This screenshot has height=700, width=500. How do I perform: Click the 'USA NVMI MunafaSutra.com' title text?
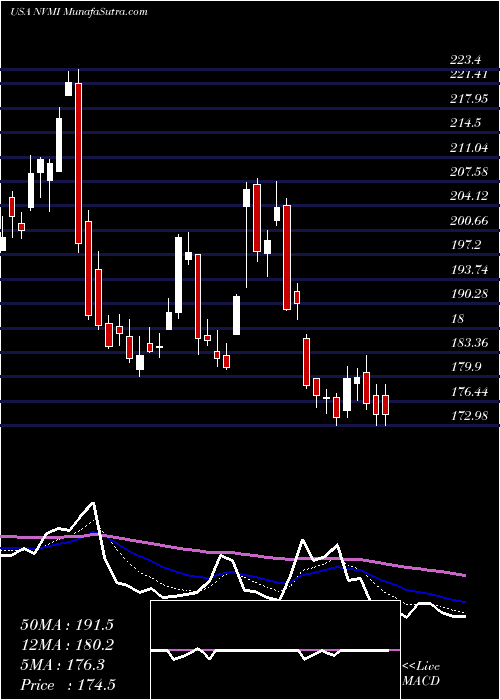79,12
